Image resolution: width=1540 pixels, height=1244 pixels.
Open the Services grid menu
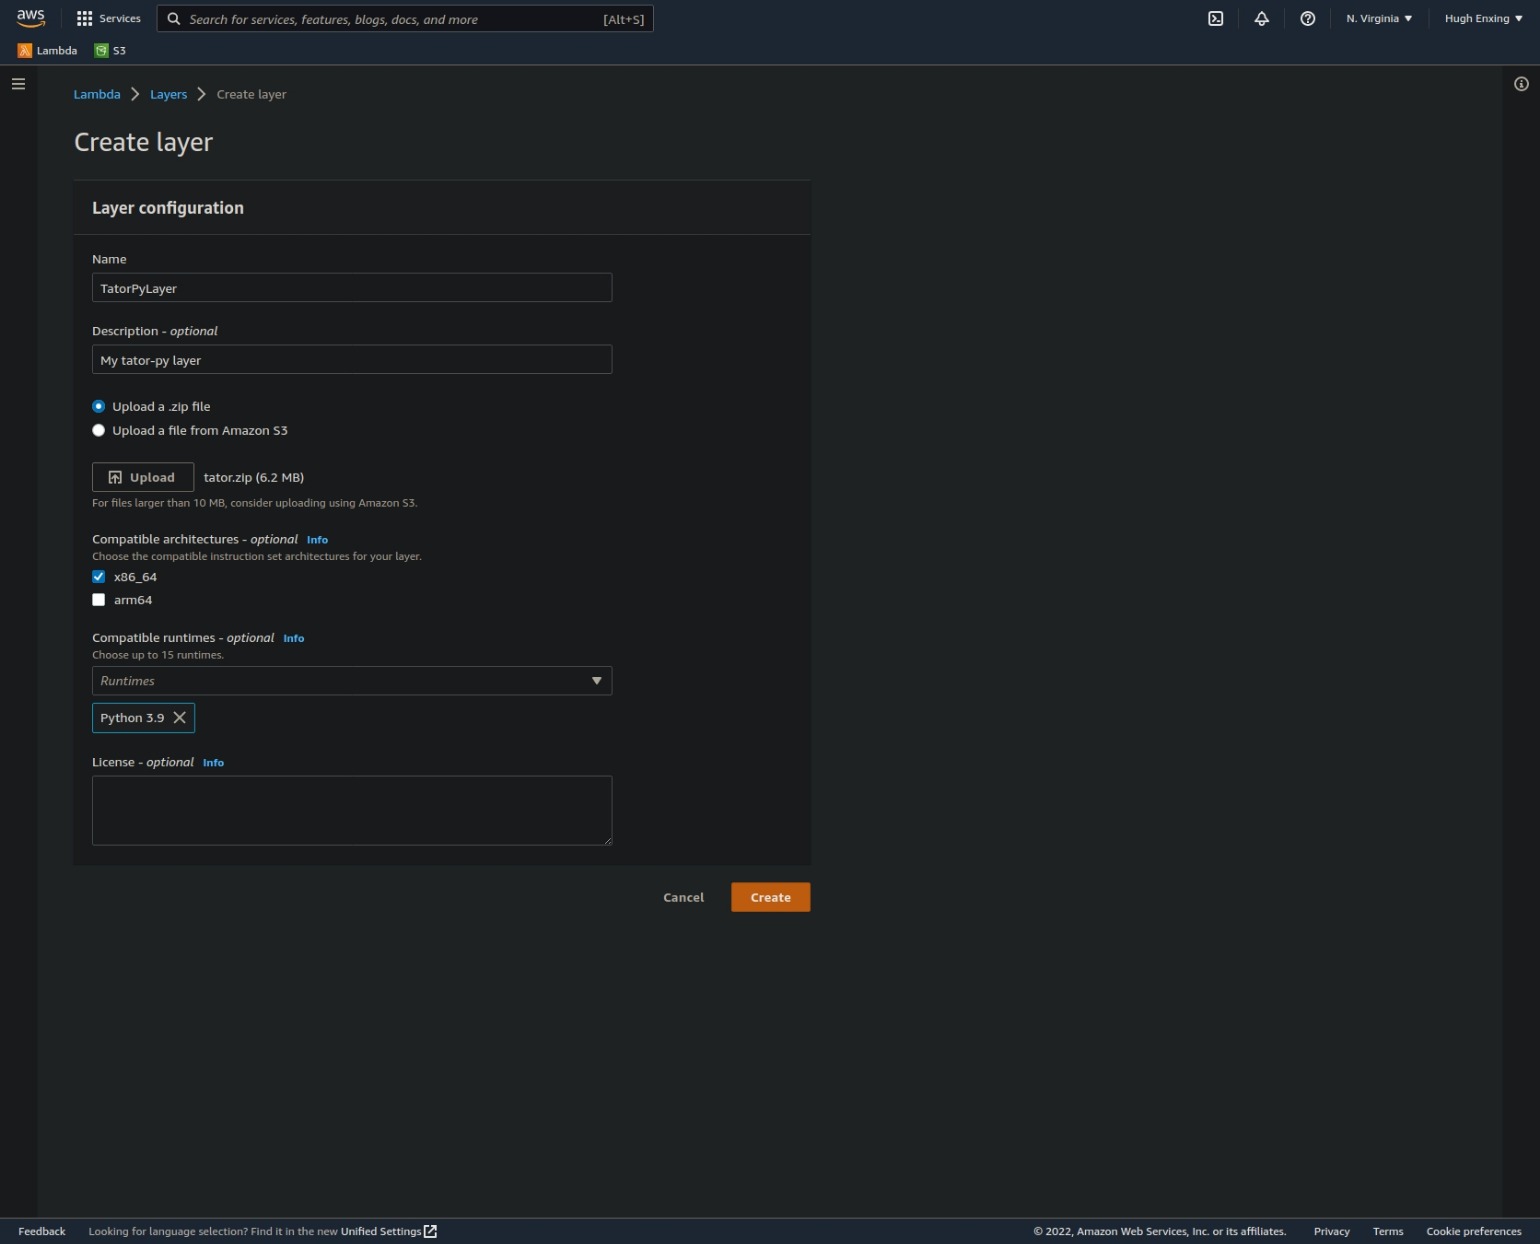pyautogui.click(x=109, y=18)
